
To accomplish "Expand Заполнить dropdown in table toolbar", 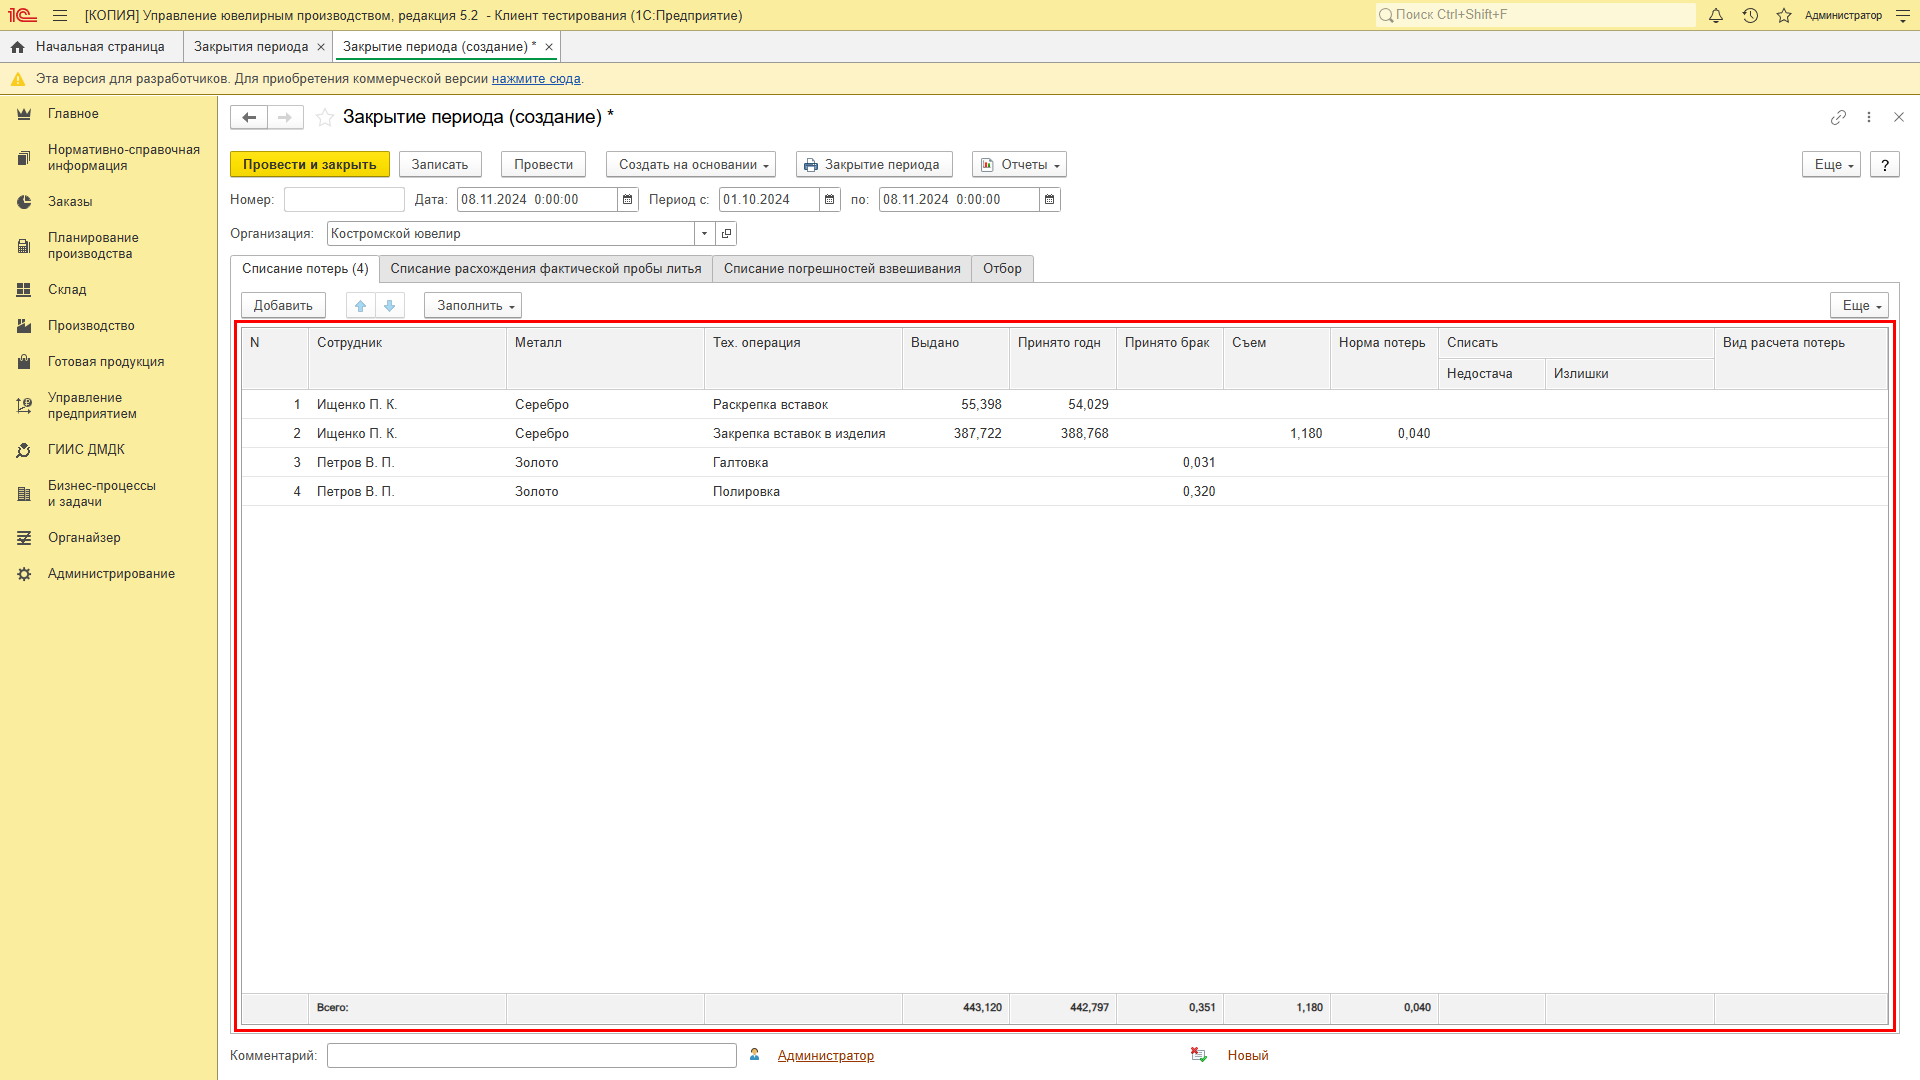I will point(473,306).
